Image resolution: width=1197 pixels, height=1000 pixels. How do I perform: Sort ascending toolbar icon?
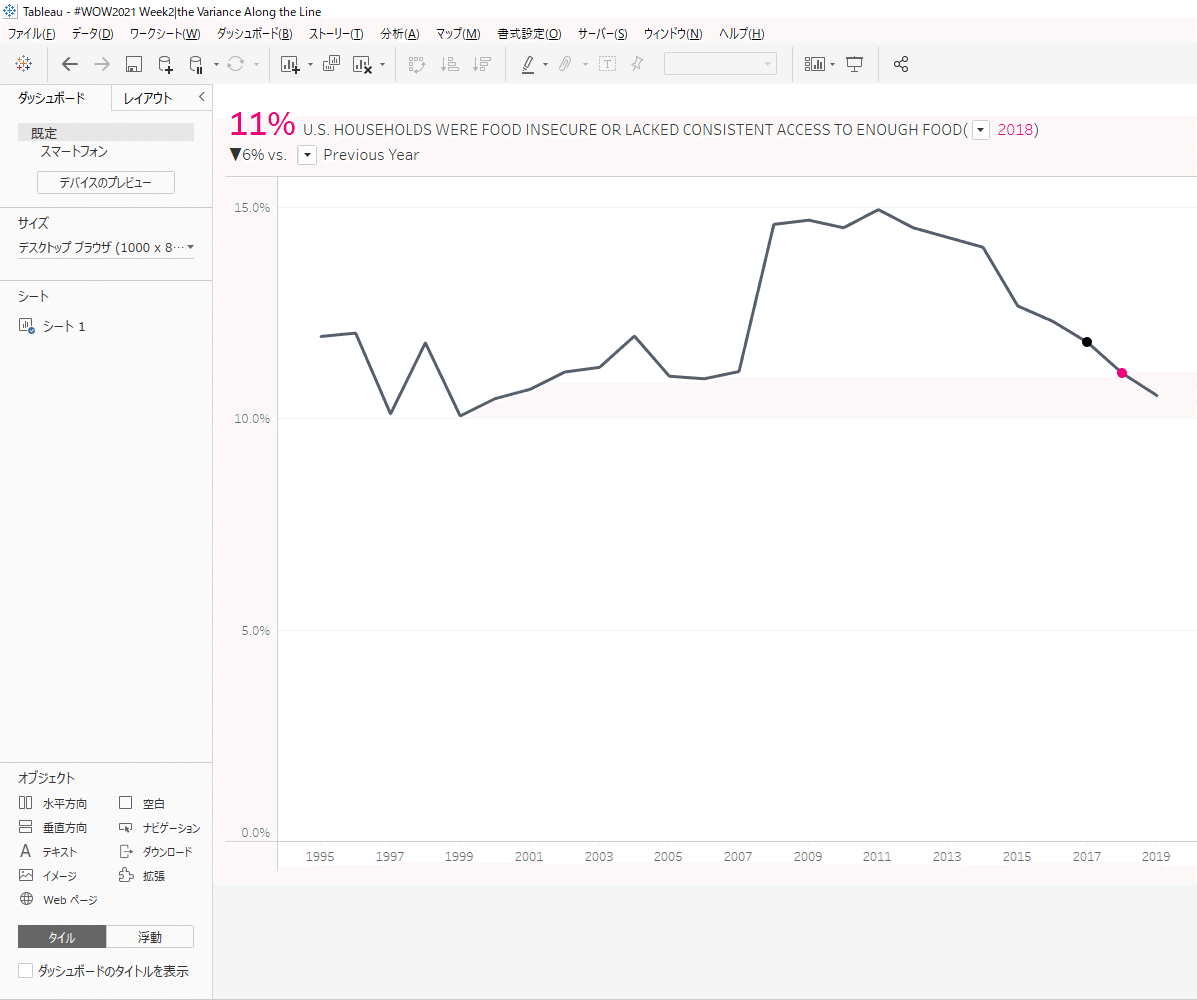450,64
